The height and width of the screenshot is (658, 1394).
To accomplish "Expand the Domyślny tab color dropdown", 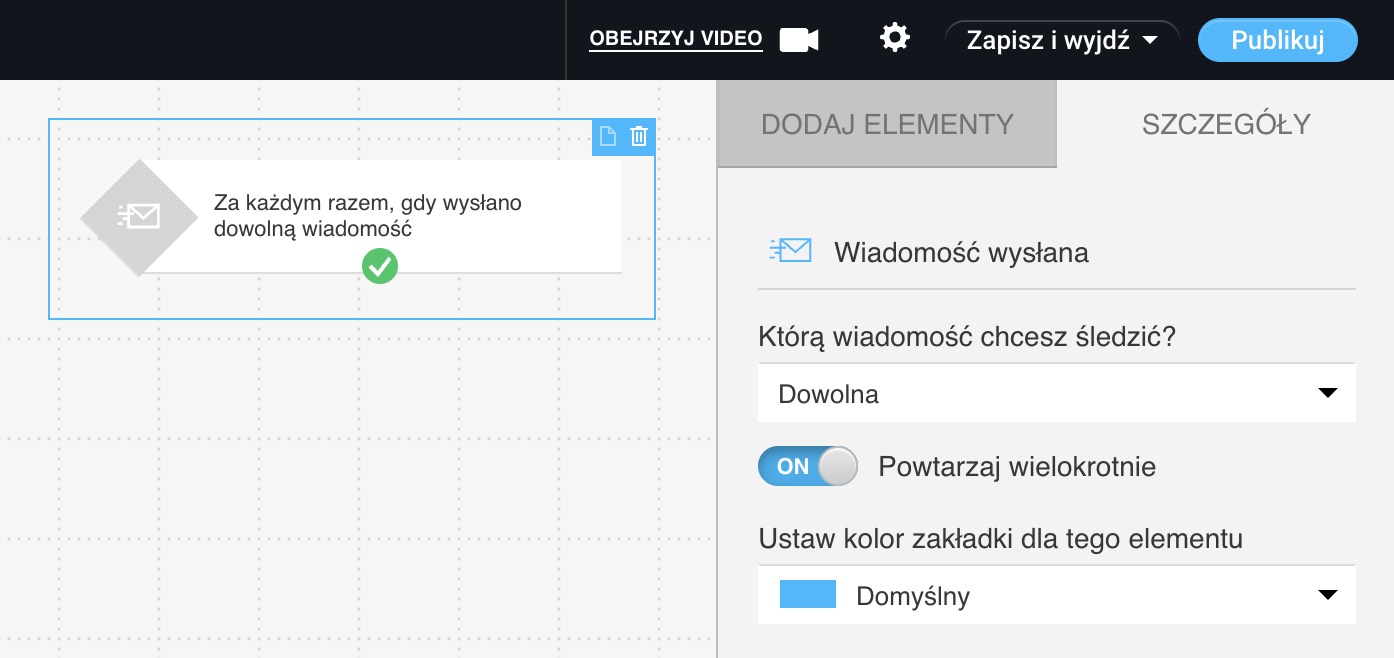I will [1057, 596].
